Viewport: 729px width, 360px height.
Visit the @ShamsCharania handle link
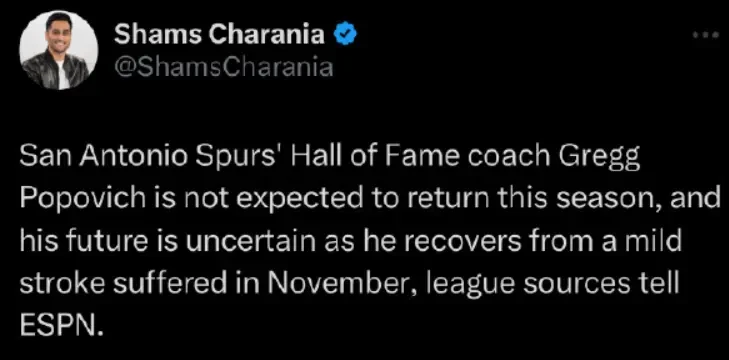(x=224, y=67)
